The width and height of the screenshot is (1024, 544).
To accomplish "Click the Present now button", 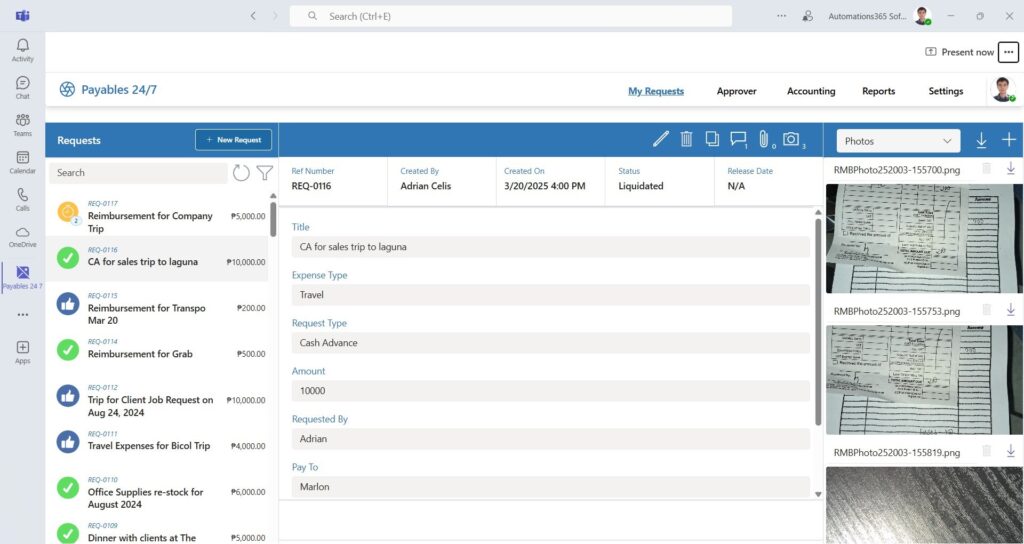I will tap(959, 52).
